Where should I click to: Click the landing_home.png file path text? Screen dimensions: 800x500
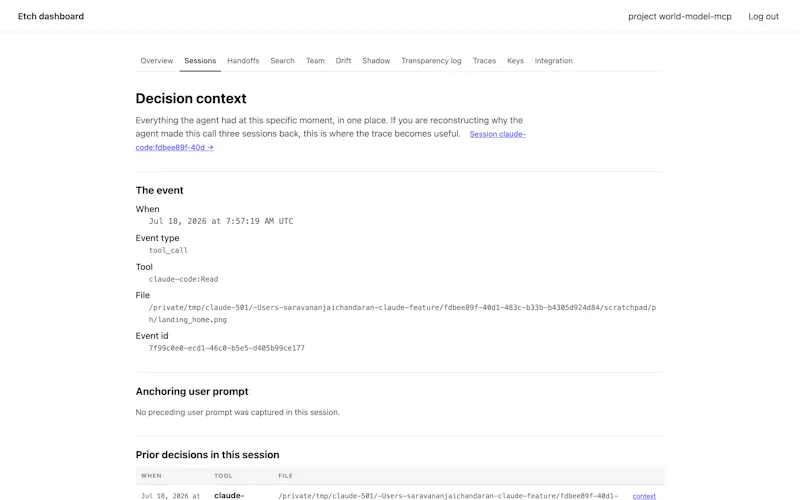[402, 314]
